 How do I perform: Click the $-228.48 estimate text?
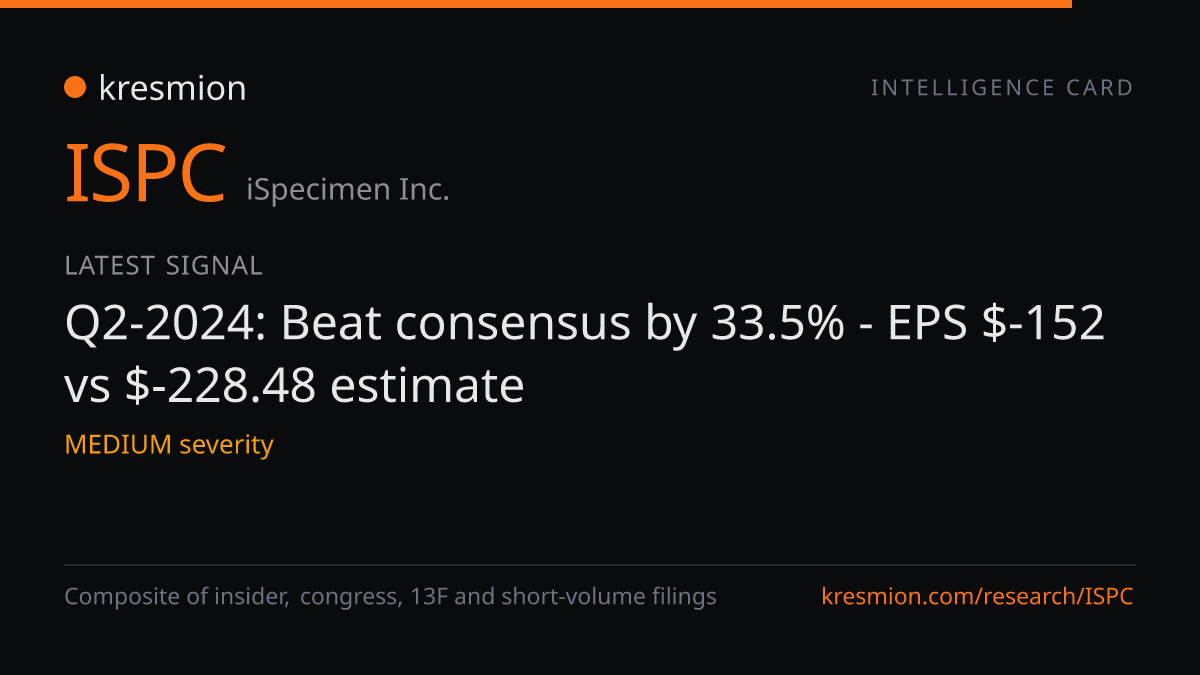[x=222, y=385]
